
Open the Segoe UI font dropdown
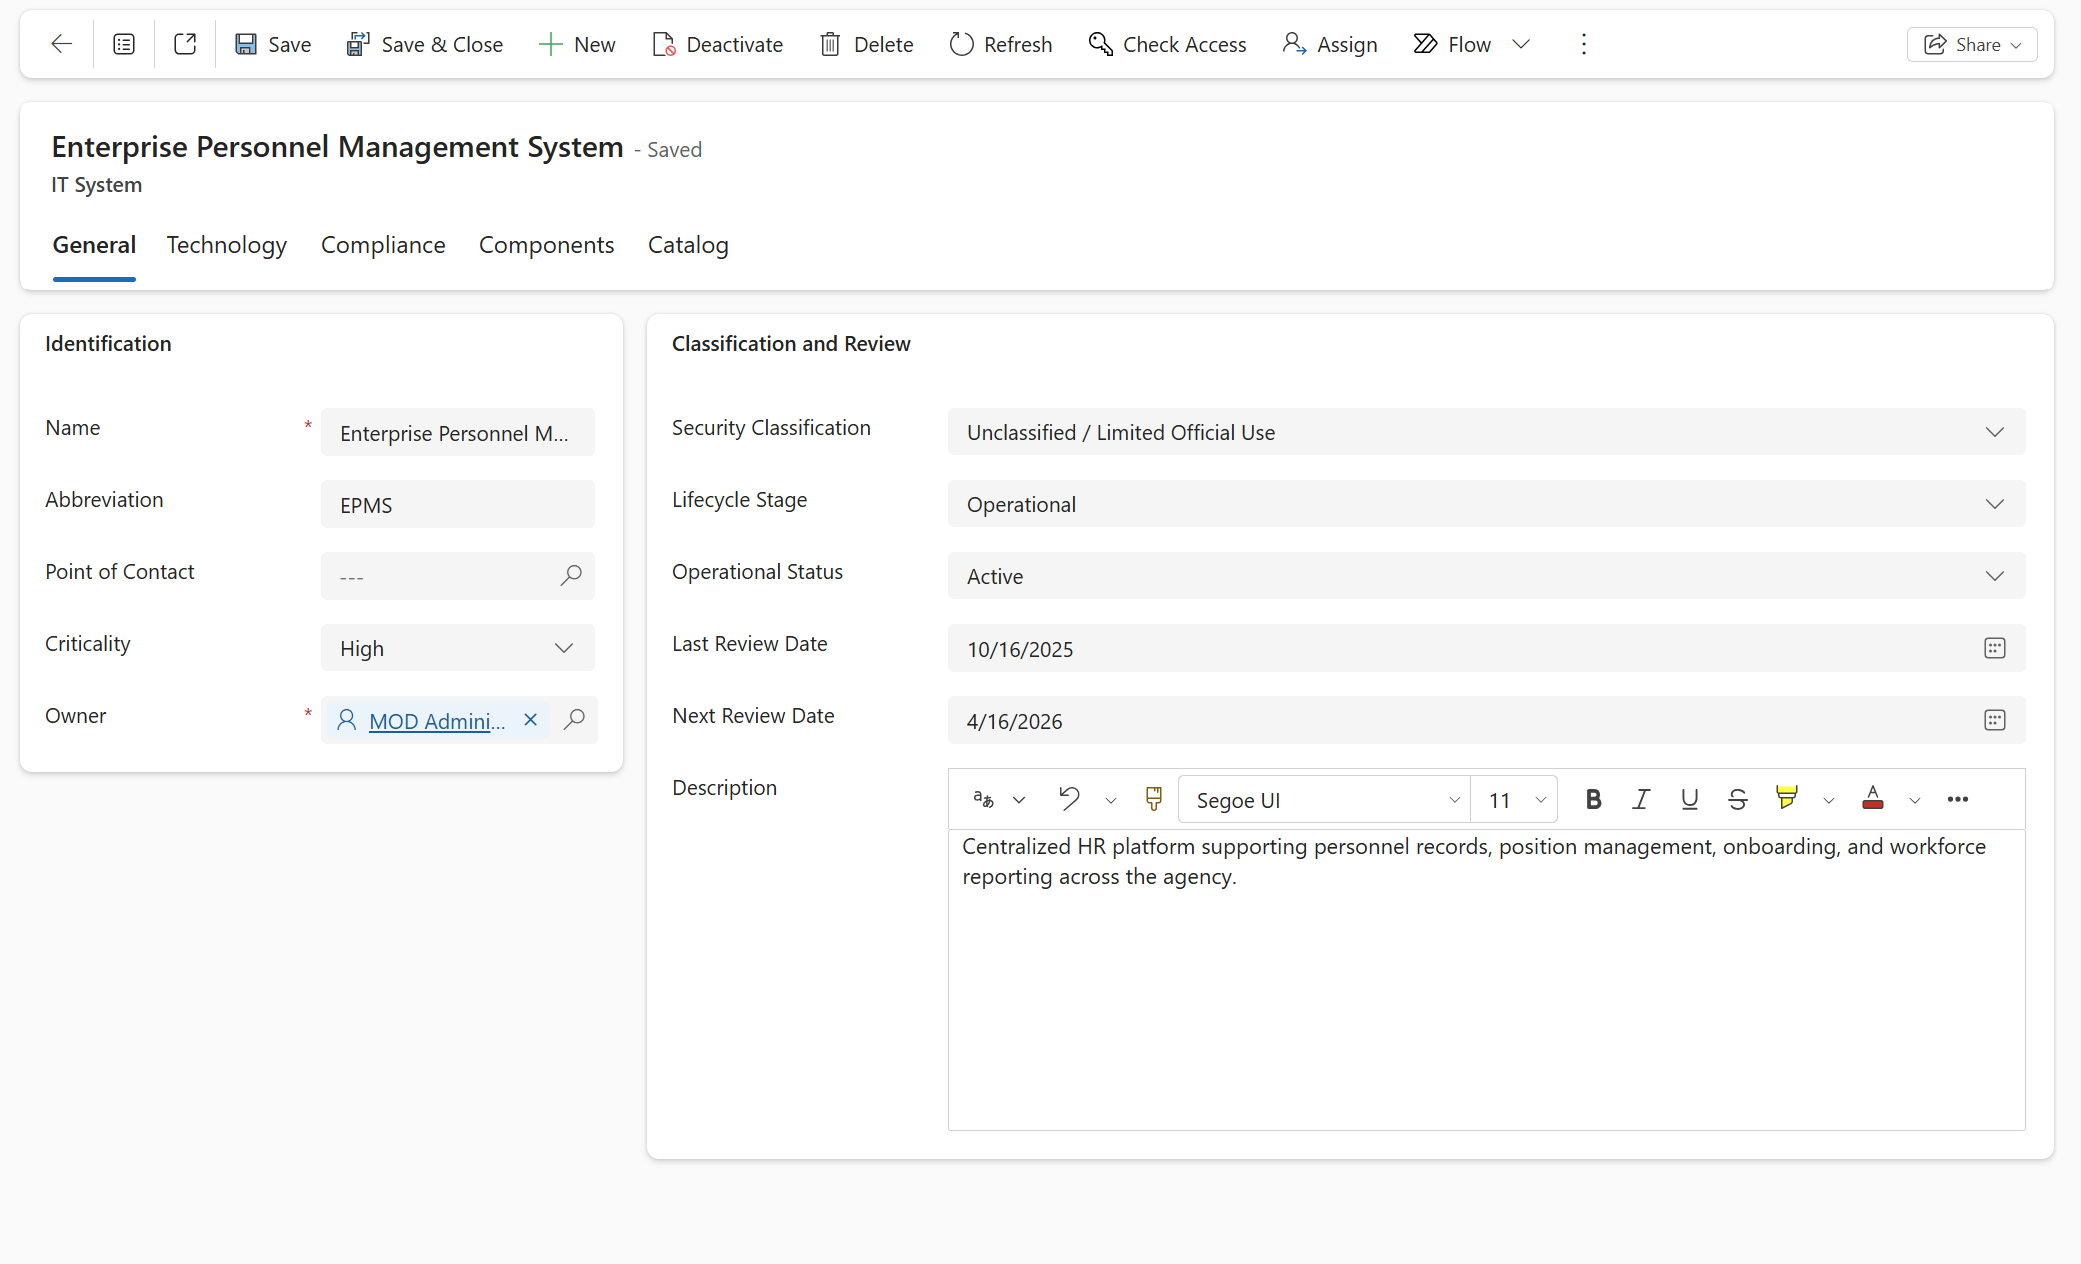(1323, 800)
